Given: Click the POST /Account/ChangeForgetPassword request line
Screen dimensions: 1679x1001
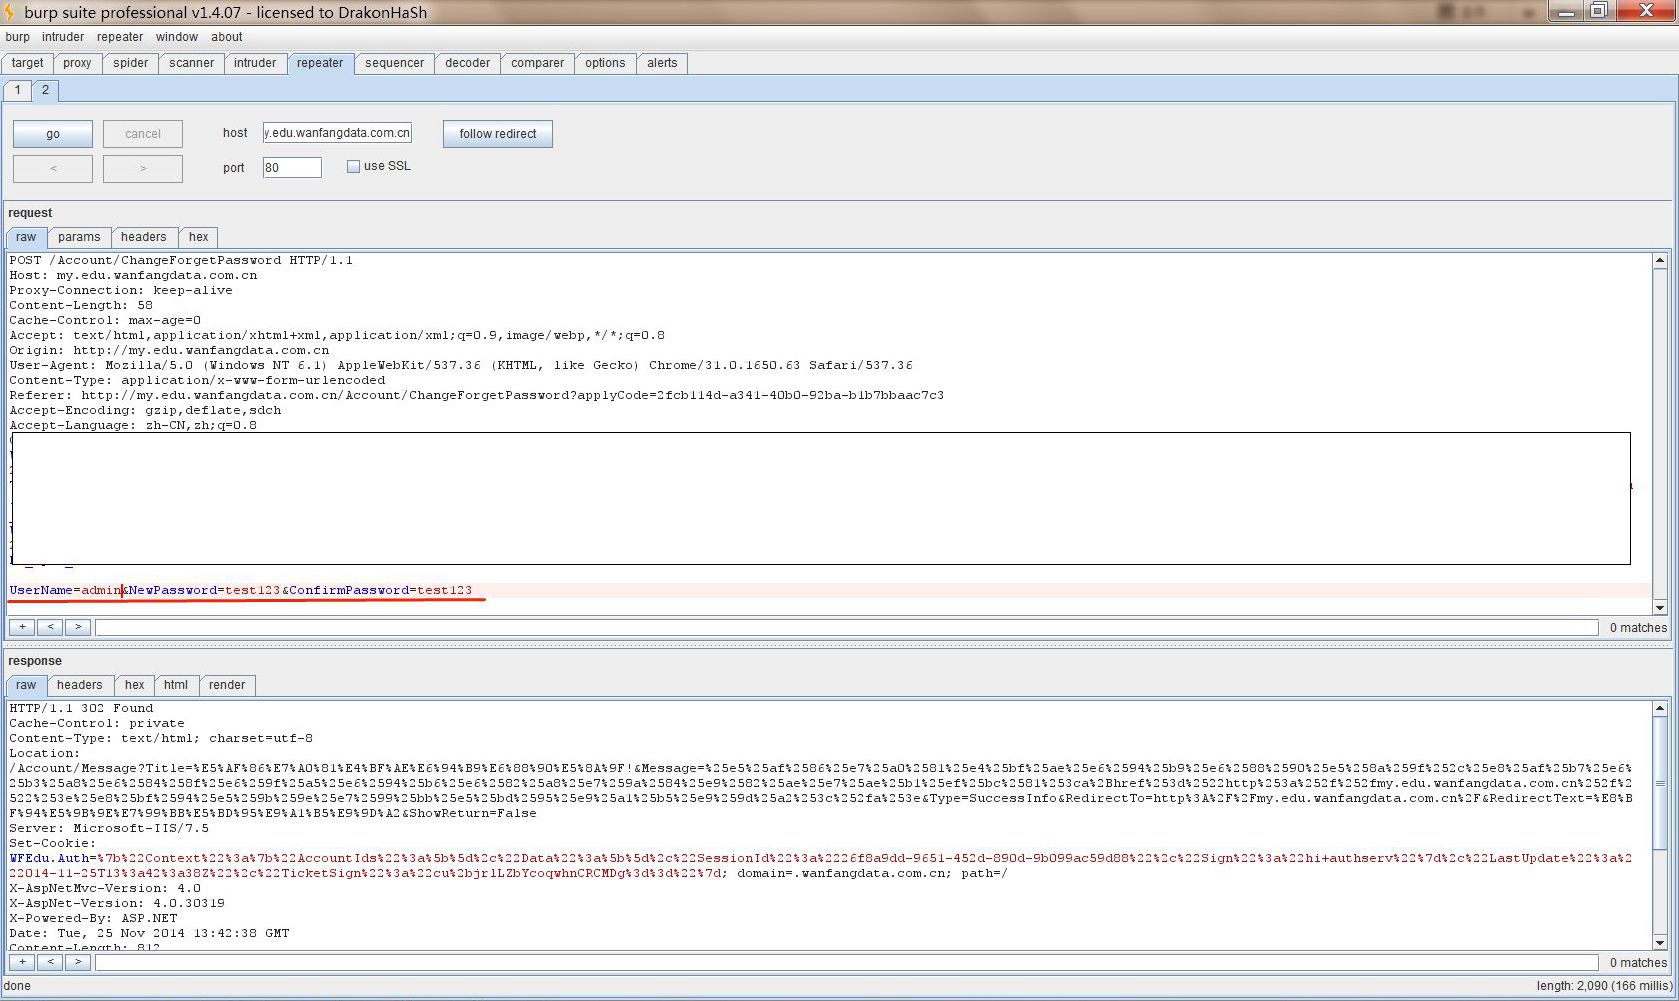Looking at the screenshot, I should pyautogui.click(x=181, y=260).
